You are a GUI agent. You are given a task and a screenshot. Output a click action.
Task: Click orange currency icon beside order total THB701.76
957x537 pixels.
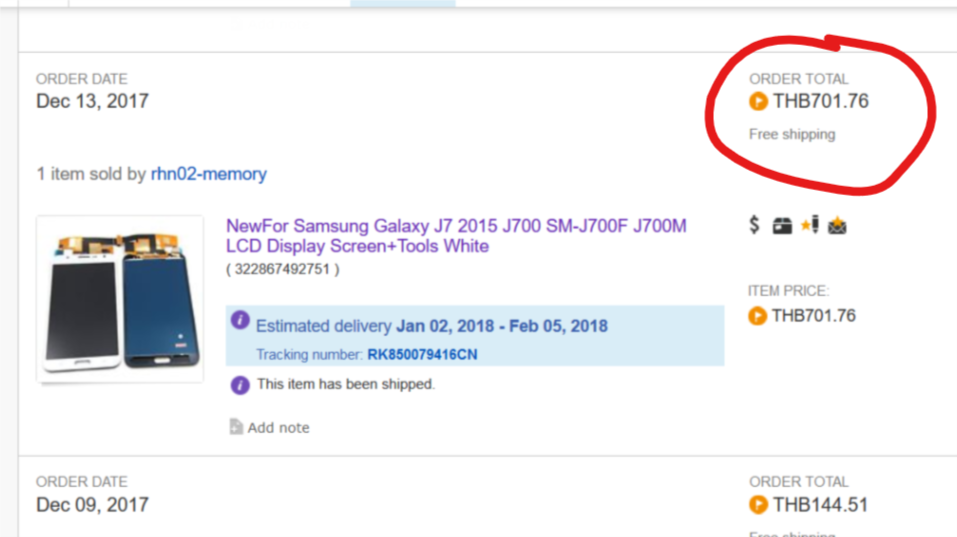758,101
